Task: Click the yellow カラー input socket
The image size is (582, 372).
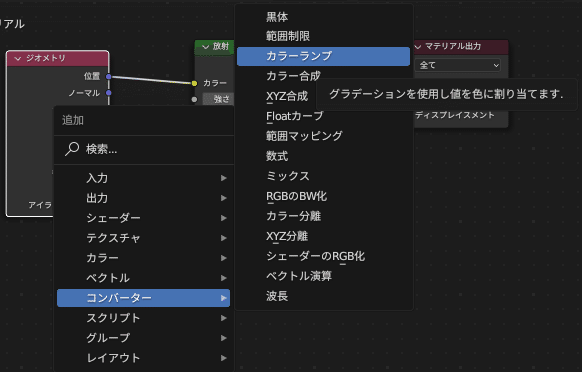Action: [x=194, y=83]
